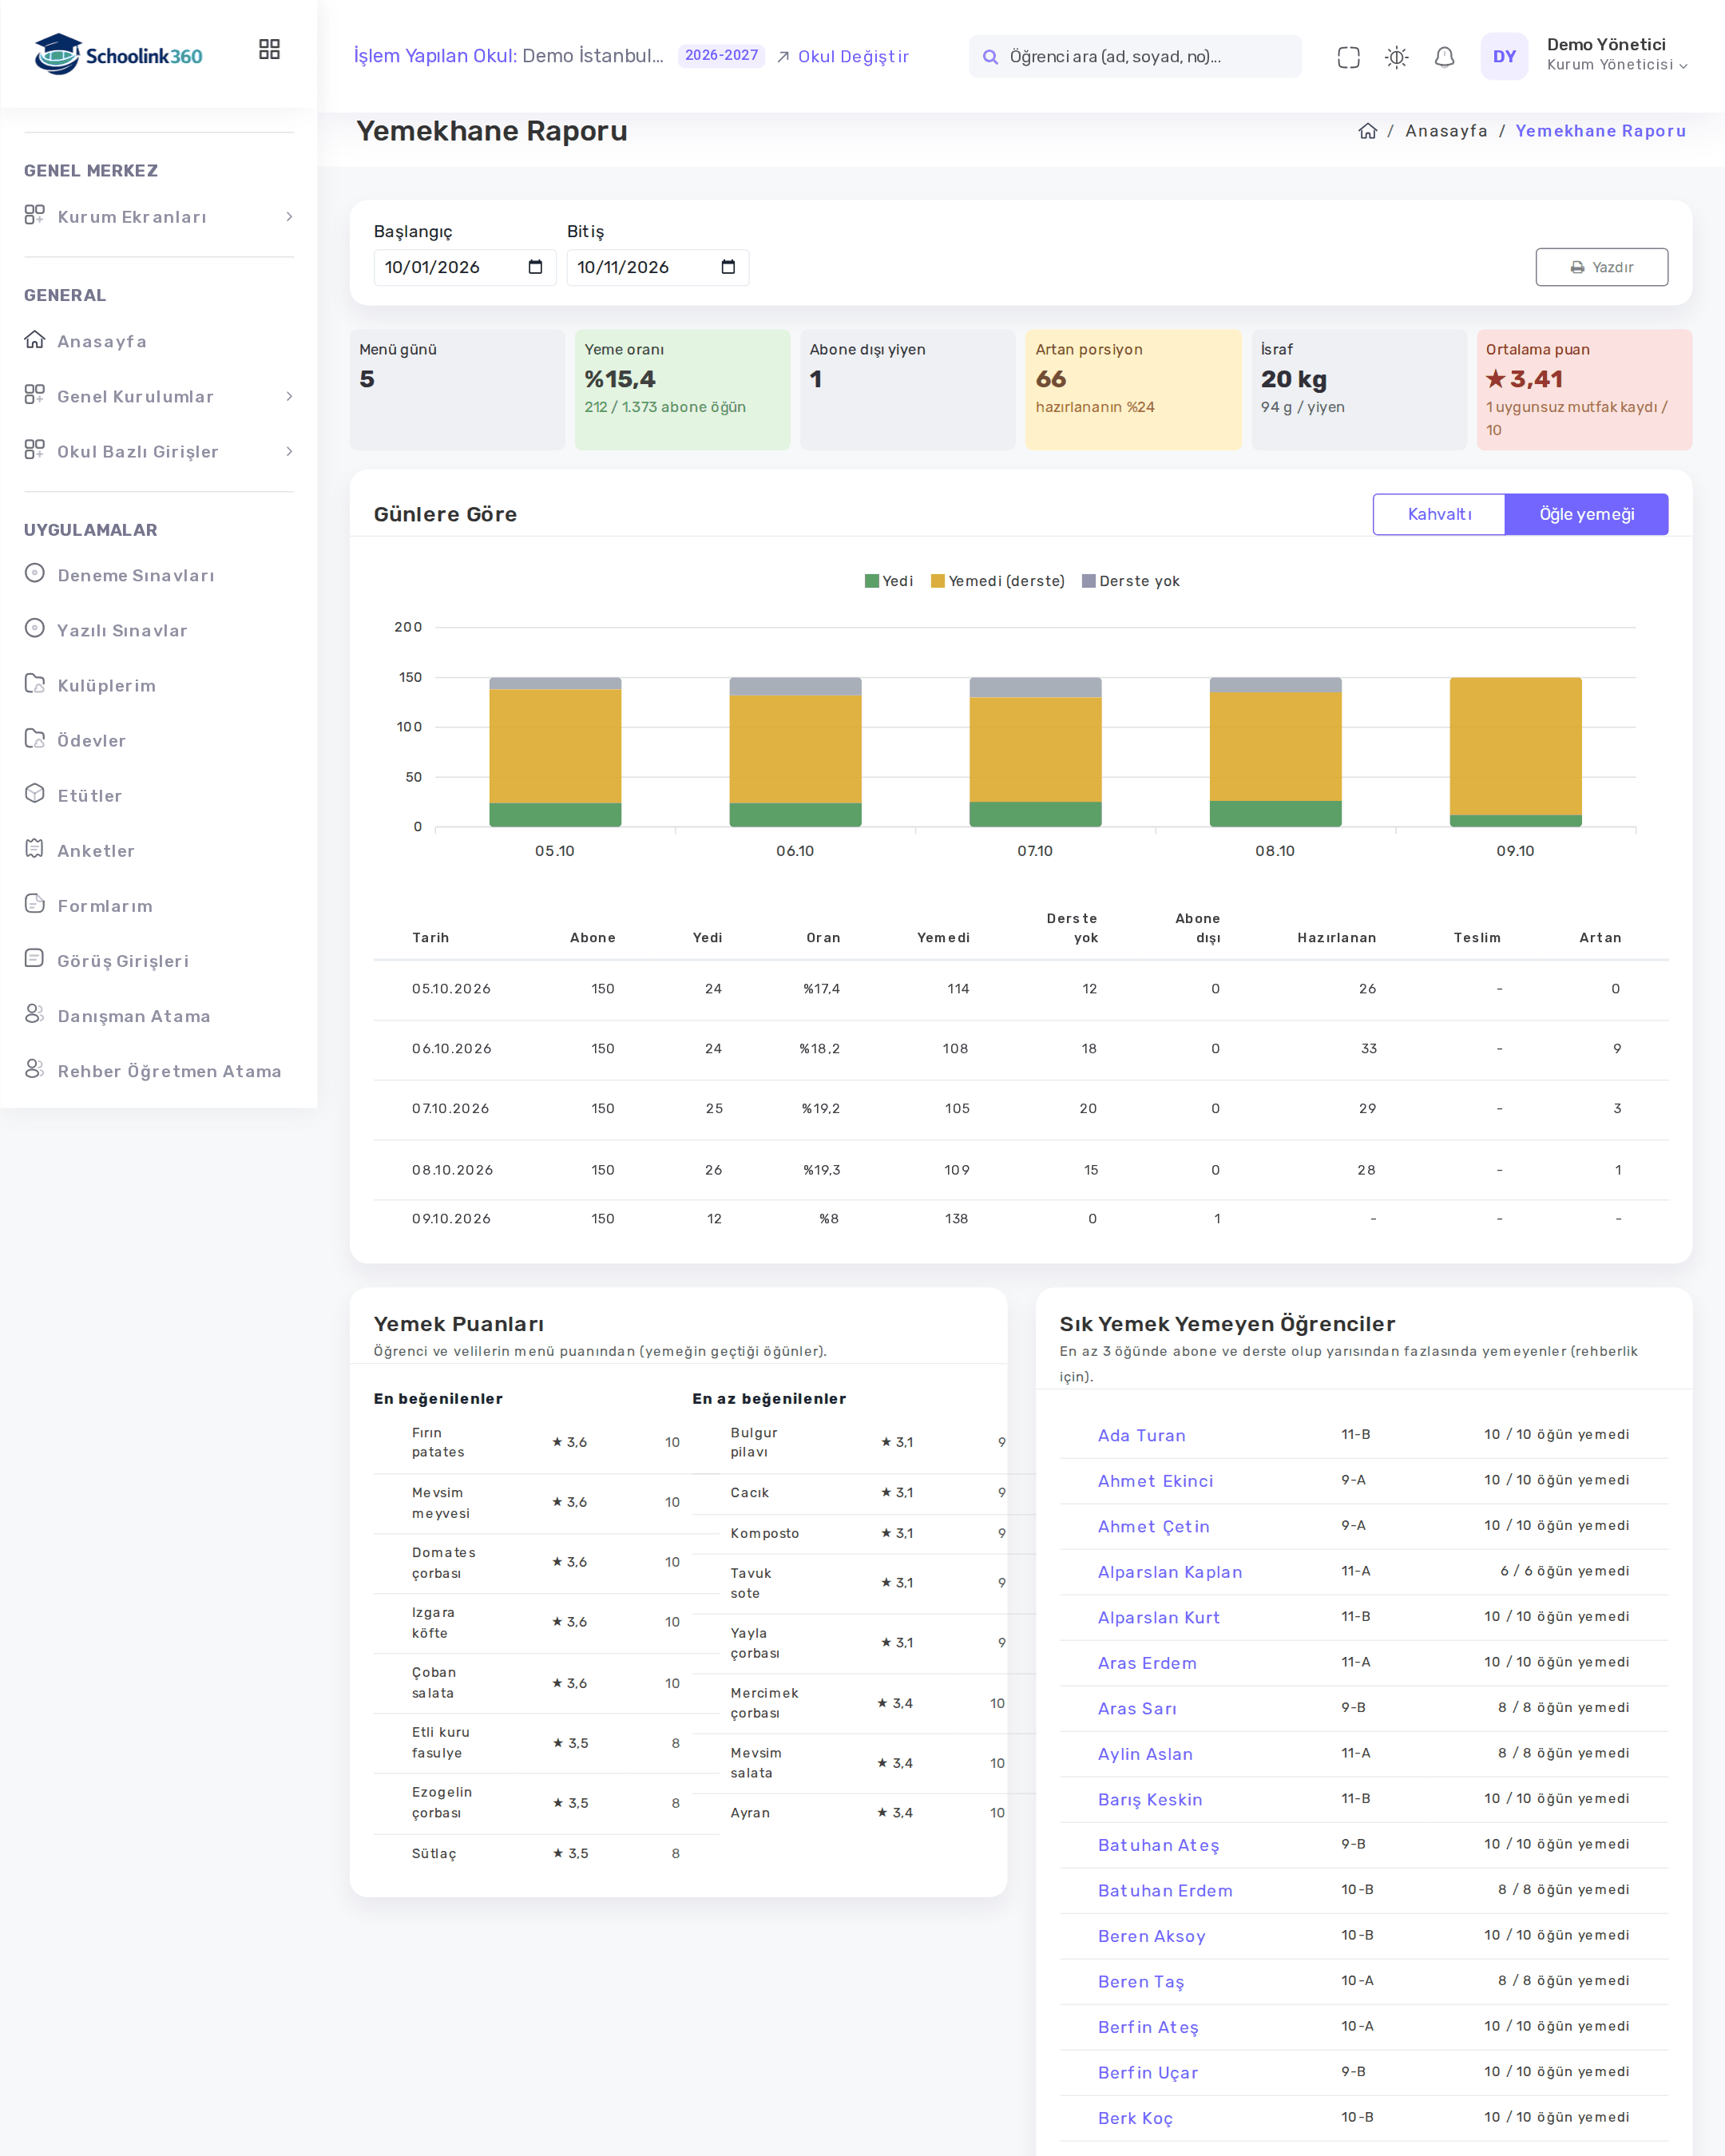The height and width of the screenshot is (2156, 1725).
Task: Open student Ada Turan link
Action: pos(1141,1435)
